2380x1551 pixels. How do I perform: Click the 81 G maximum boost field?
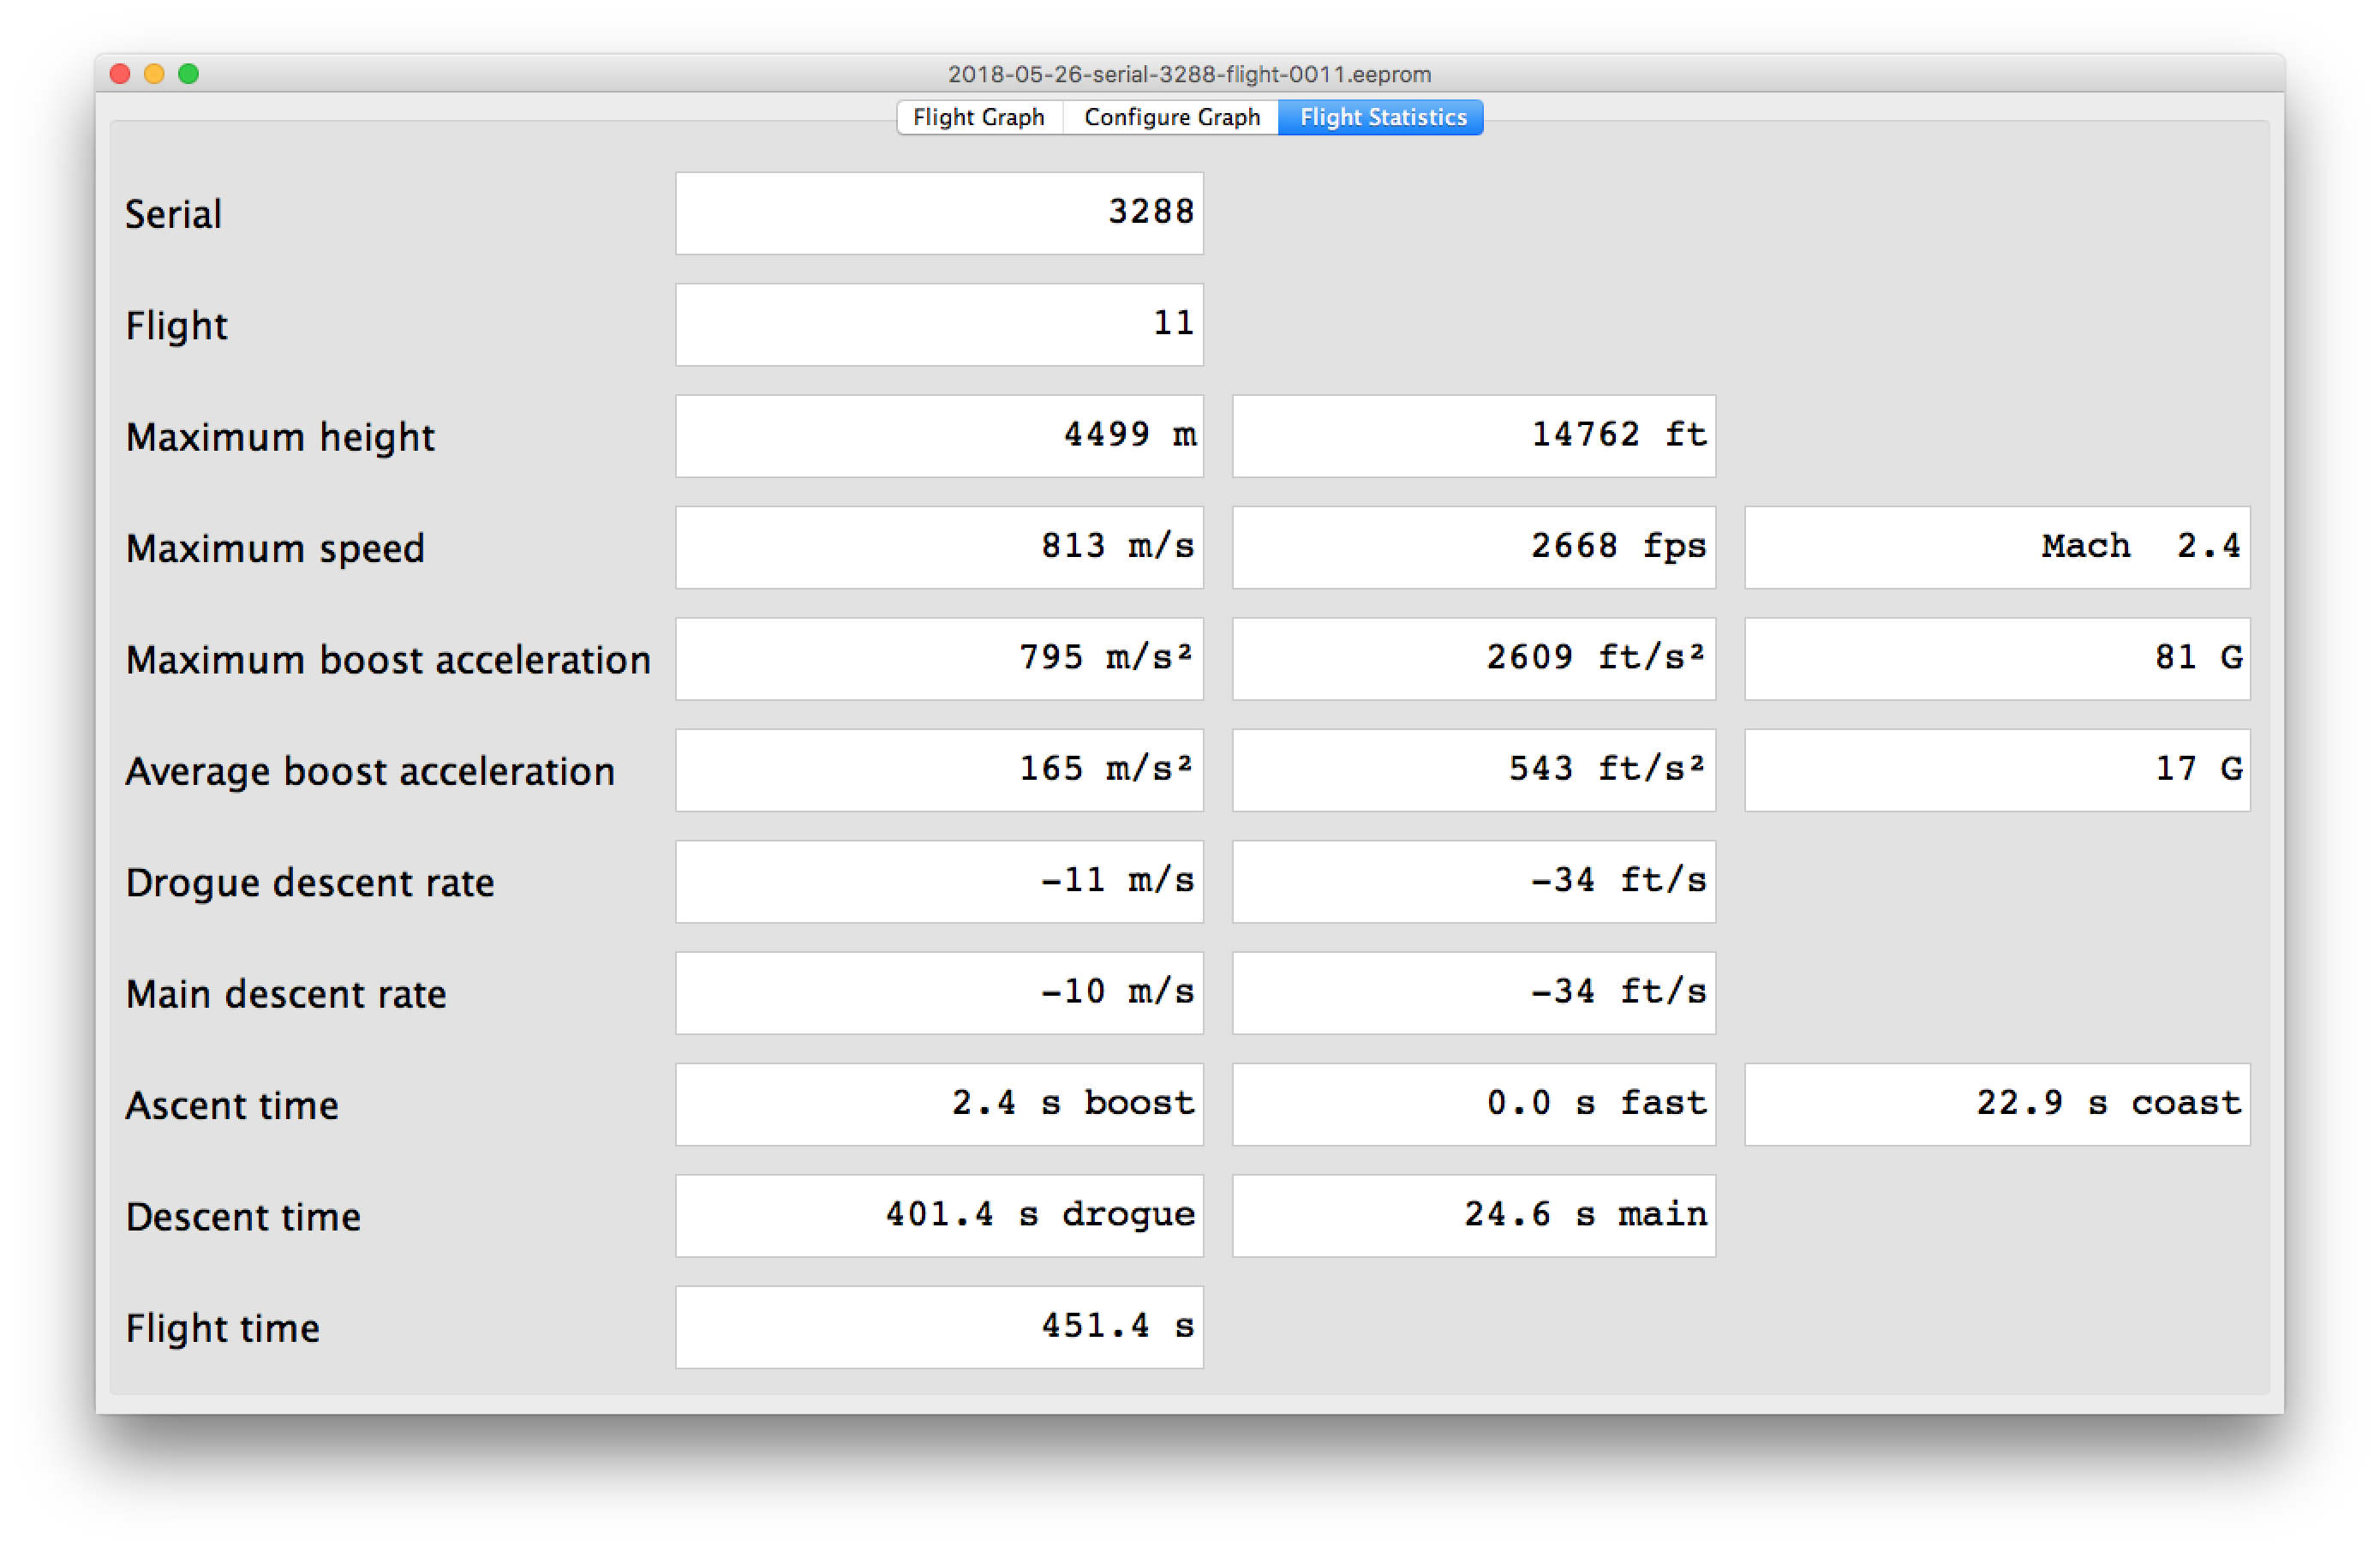click(1996, 658)
